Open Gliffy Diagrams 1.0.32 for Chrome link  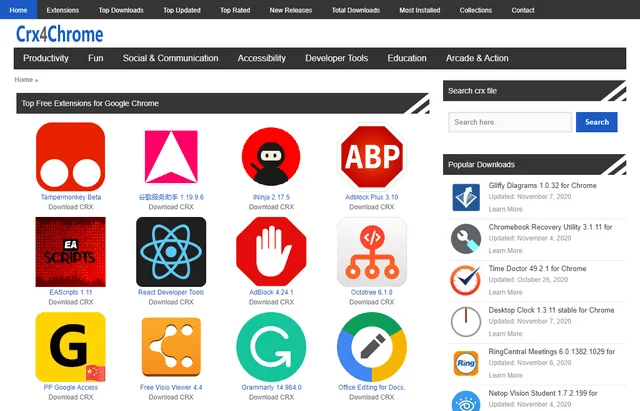(542, 185)
